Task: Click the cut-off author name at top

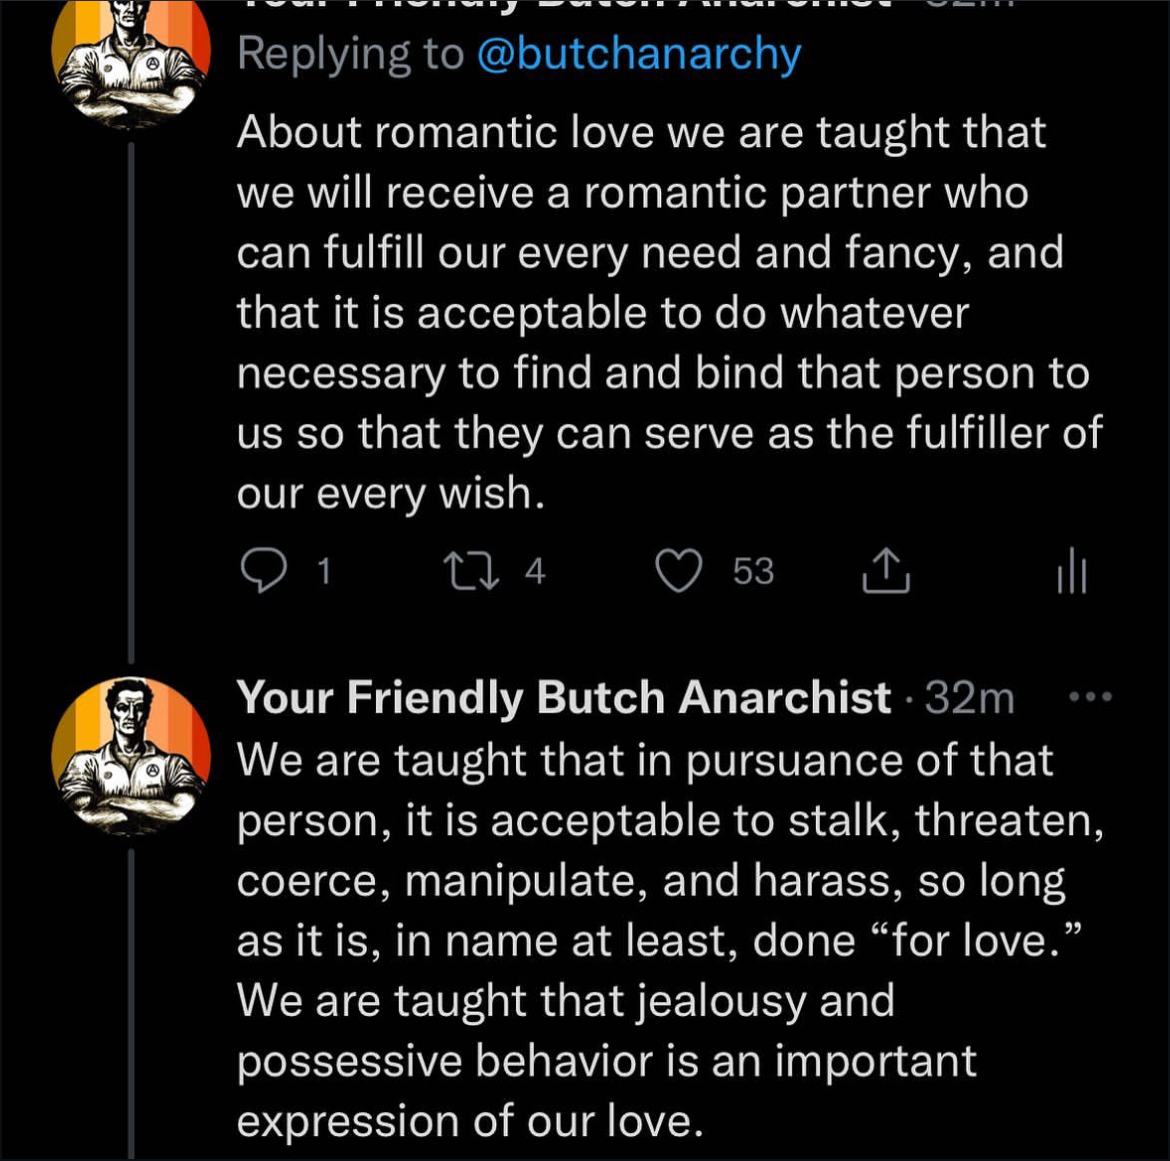Action: click(x=560, y=8)
